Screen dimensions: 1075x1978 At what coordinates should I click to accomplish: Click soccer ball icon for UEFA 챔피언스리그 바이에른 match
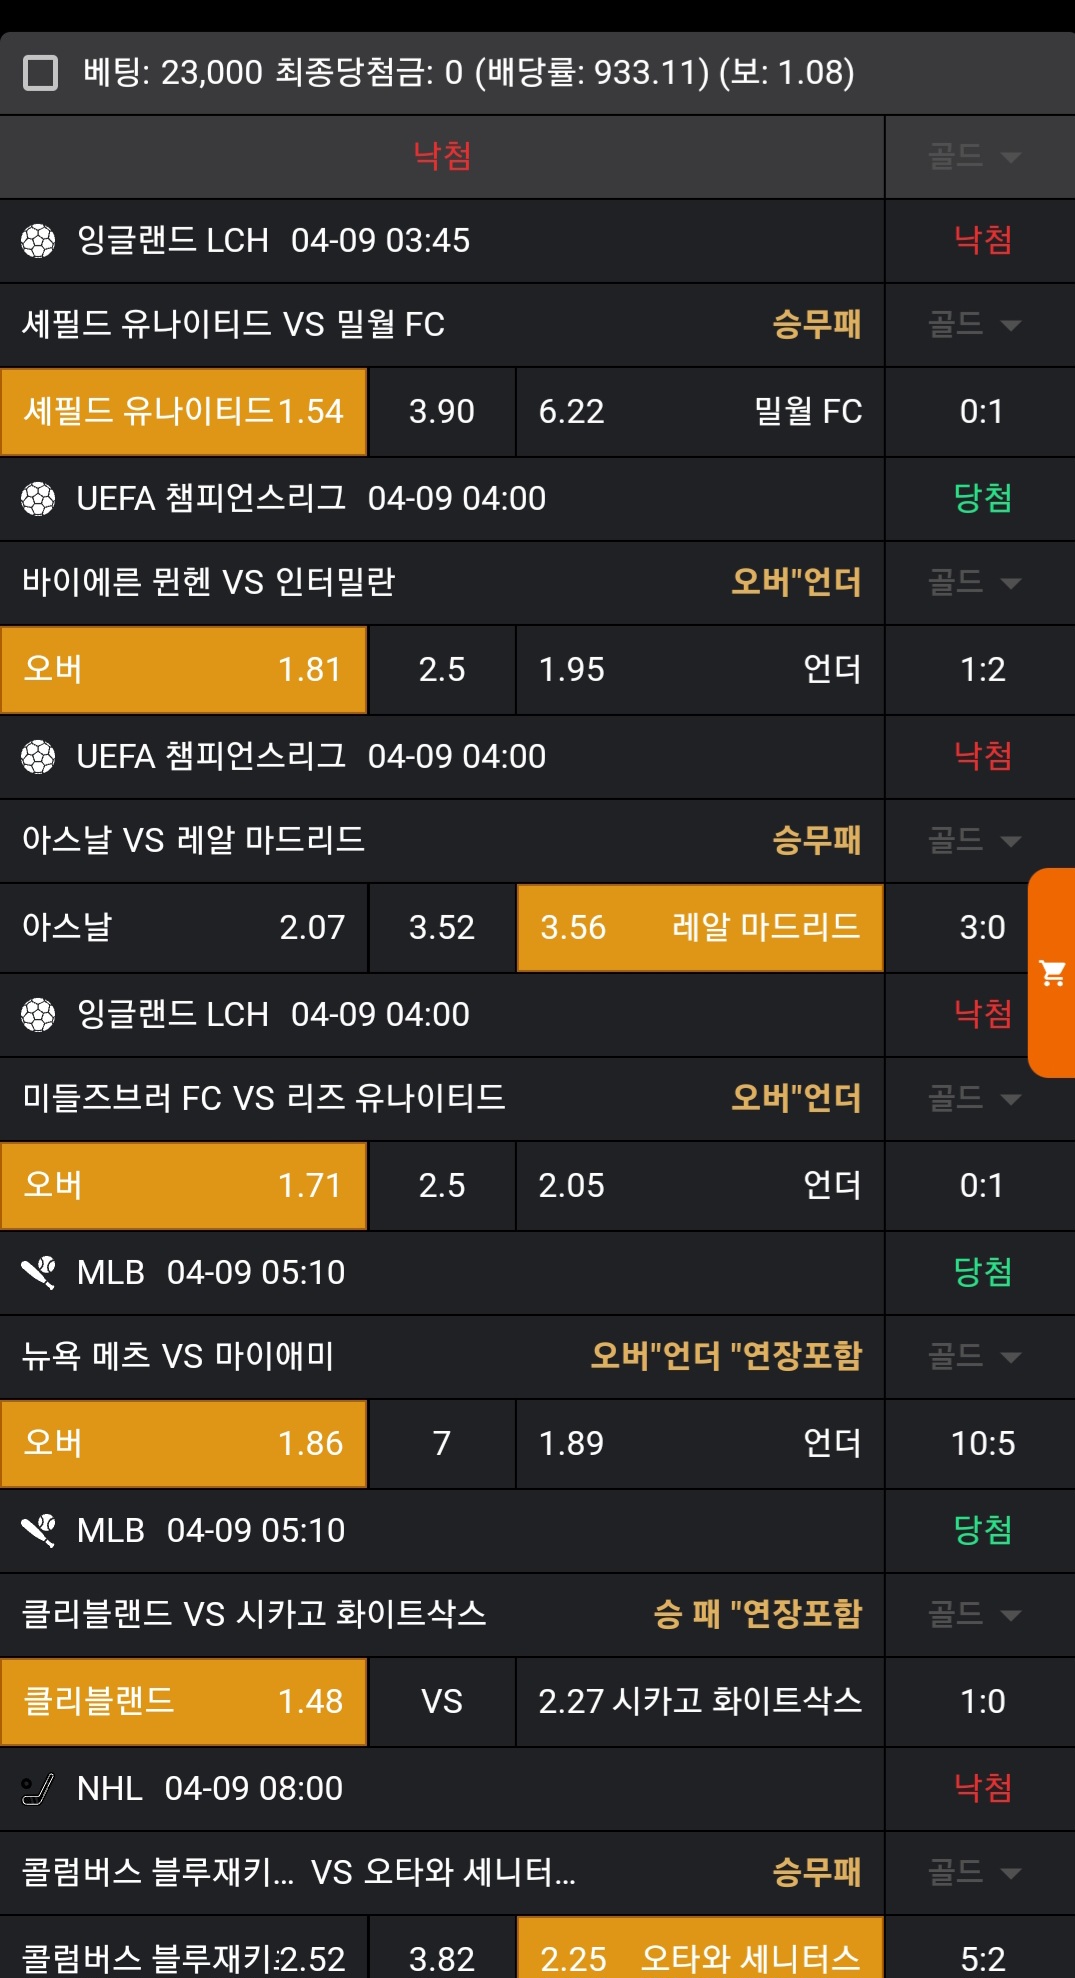[x=38, y=499]
